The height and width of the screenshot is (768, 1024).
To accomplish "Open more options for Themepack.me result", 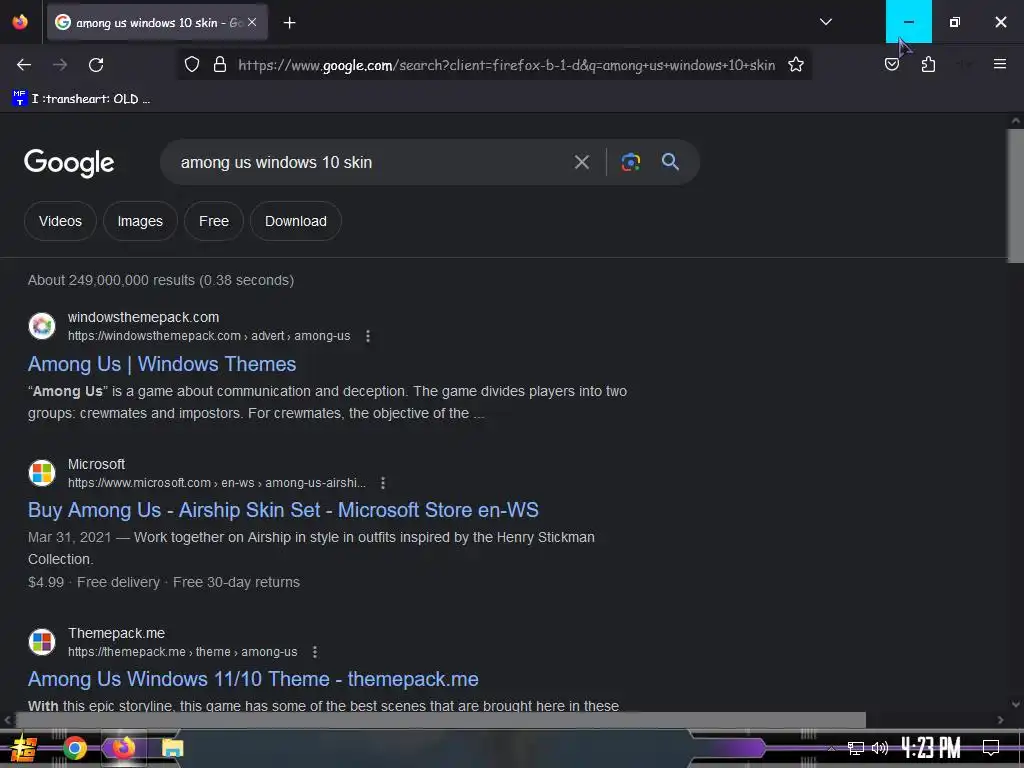I will pyautogui.click(x=315, y=652).
